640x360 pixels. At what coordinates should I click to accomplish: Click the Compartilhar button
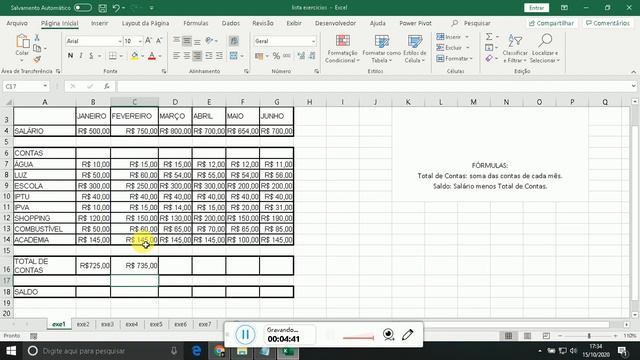point(551,23)
